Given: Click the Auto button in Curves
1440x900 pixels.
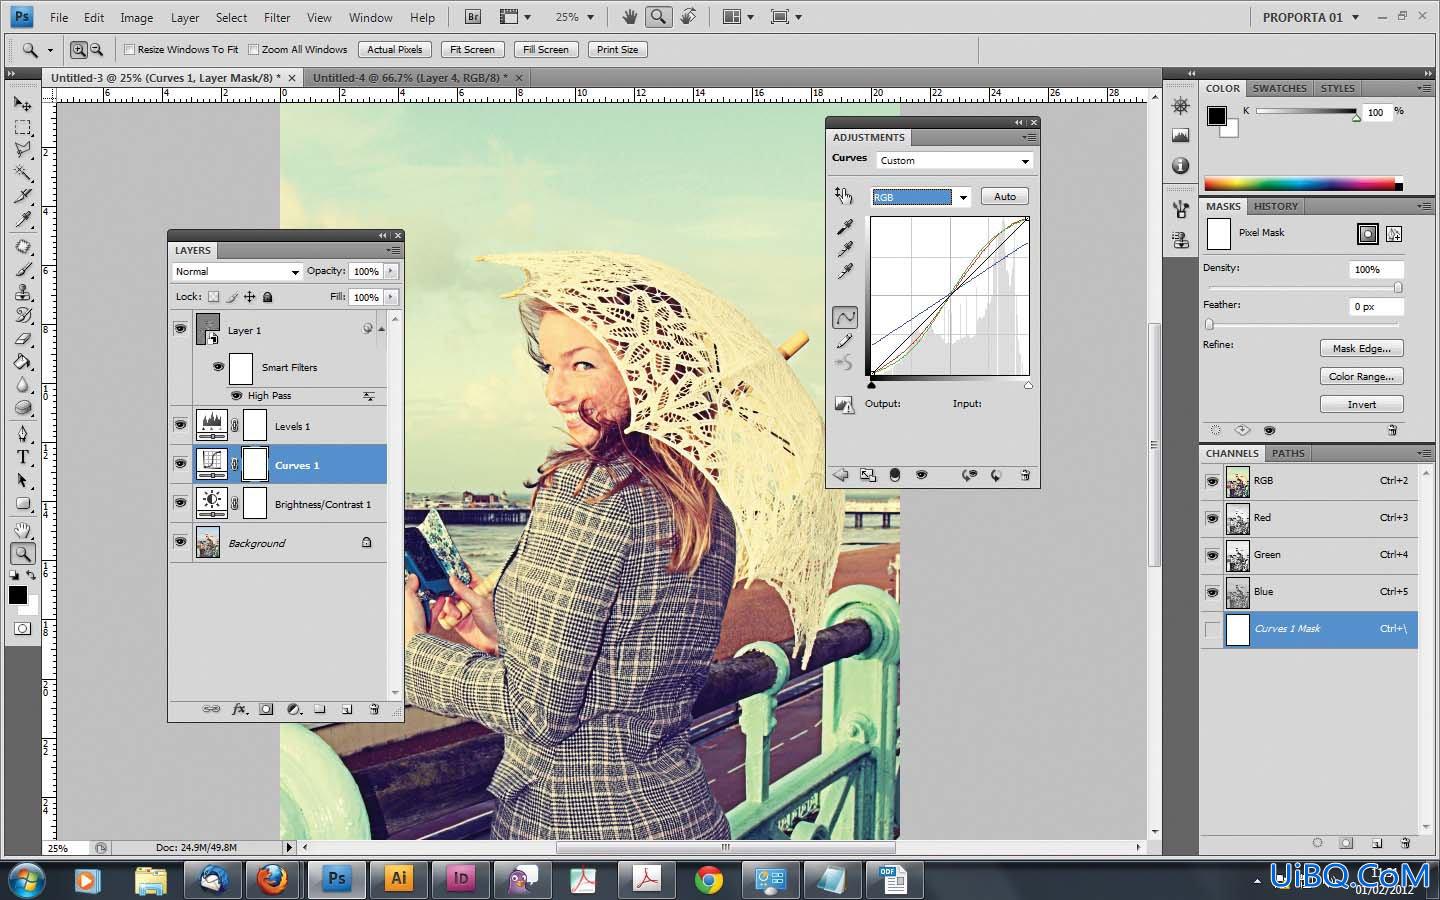Looking at the screenshot, I should 1005,196.
